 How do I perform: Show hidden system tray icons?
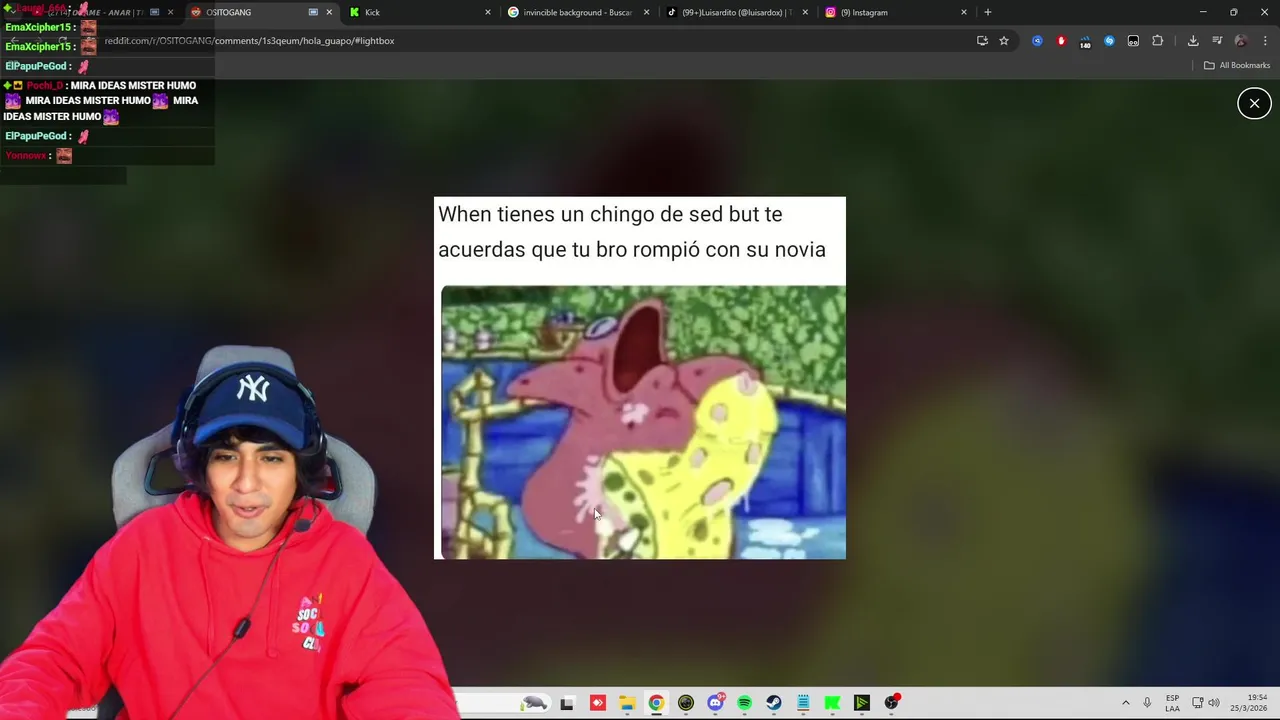click(1125, 703)
